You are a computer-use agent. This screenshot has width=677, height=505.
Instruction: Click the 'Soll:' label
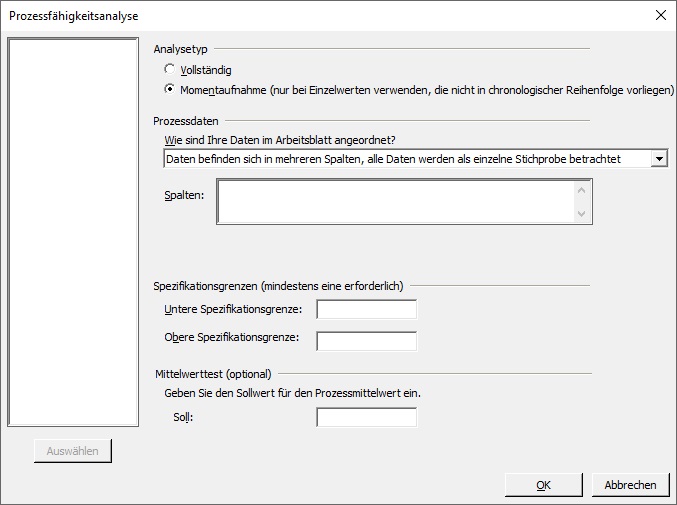pyautogui.click(x=183, y=417)
